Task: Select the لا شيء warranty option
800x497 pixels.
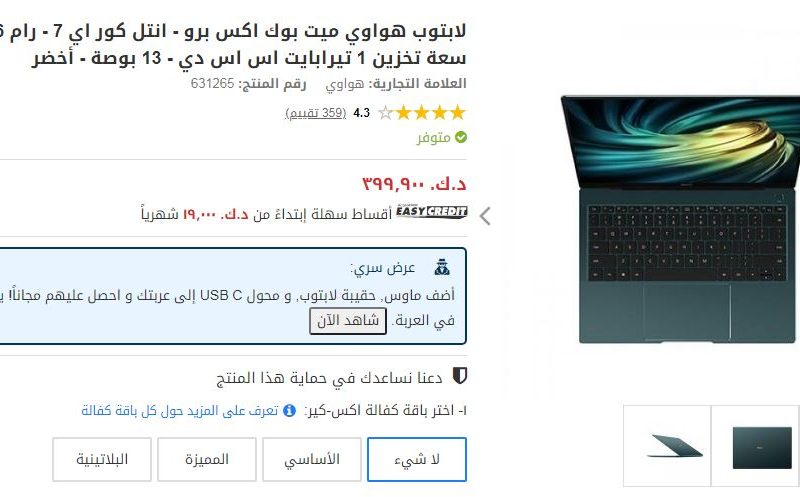Action: tap(417, 459)
